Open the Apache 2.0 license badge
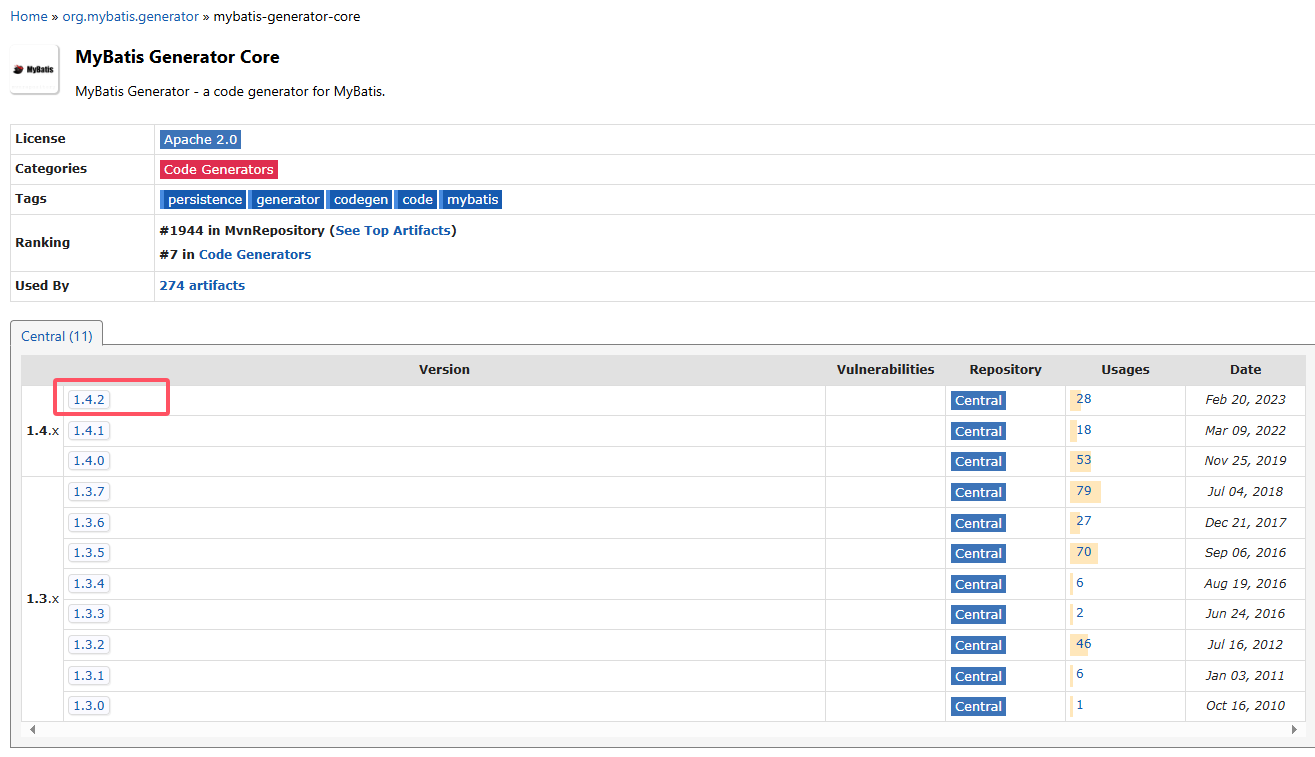The image size is (1315, 757). [x=200, y=139]
